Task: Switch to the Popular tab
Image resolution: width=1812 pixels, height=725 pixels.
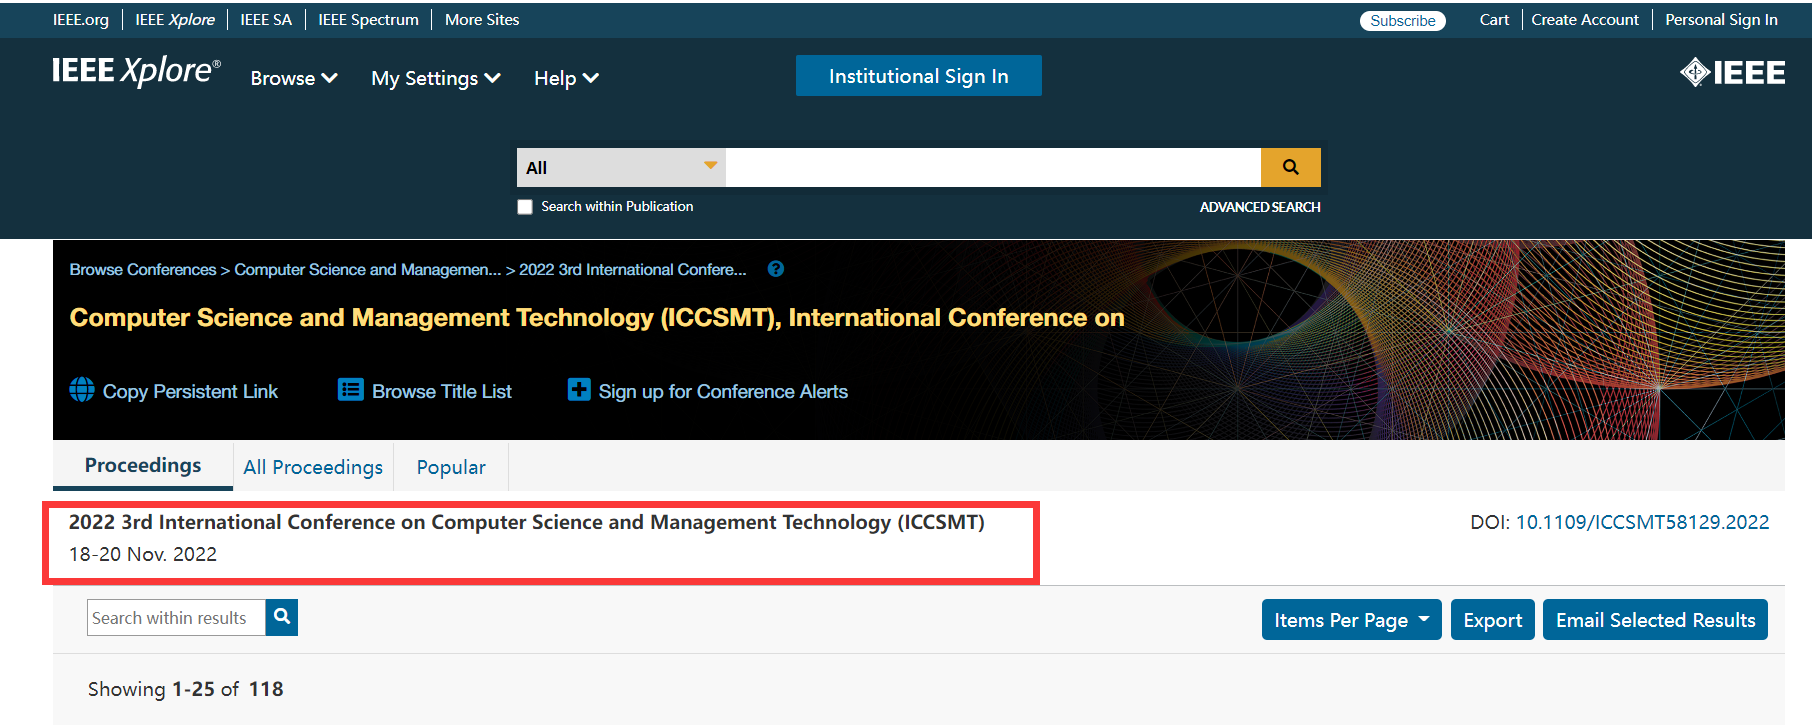Action: click(451, 467)
